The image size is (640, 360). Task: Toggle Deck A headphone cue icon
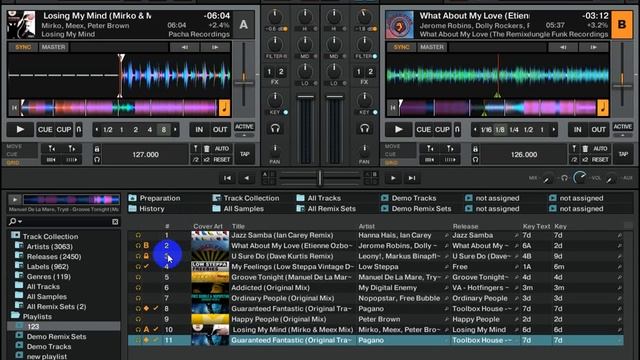point(275,129)
